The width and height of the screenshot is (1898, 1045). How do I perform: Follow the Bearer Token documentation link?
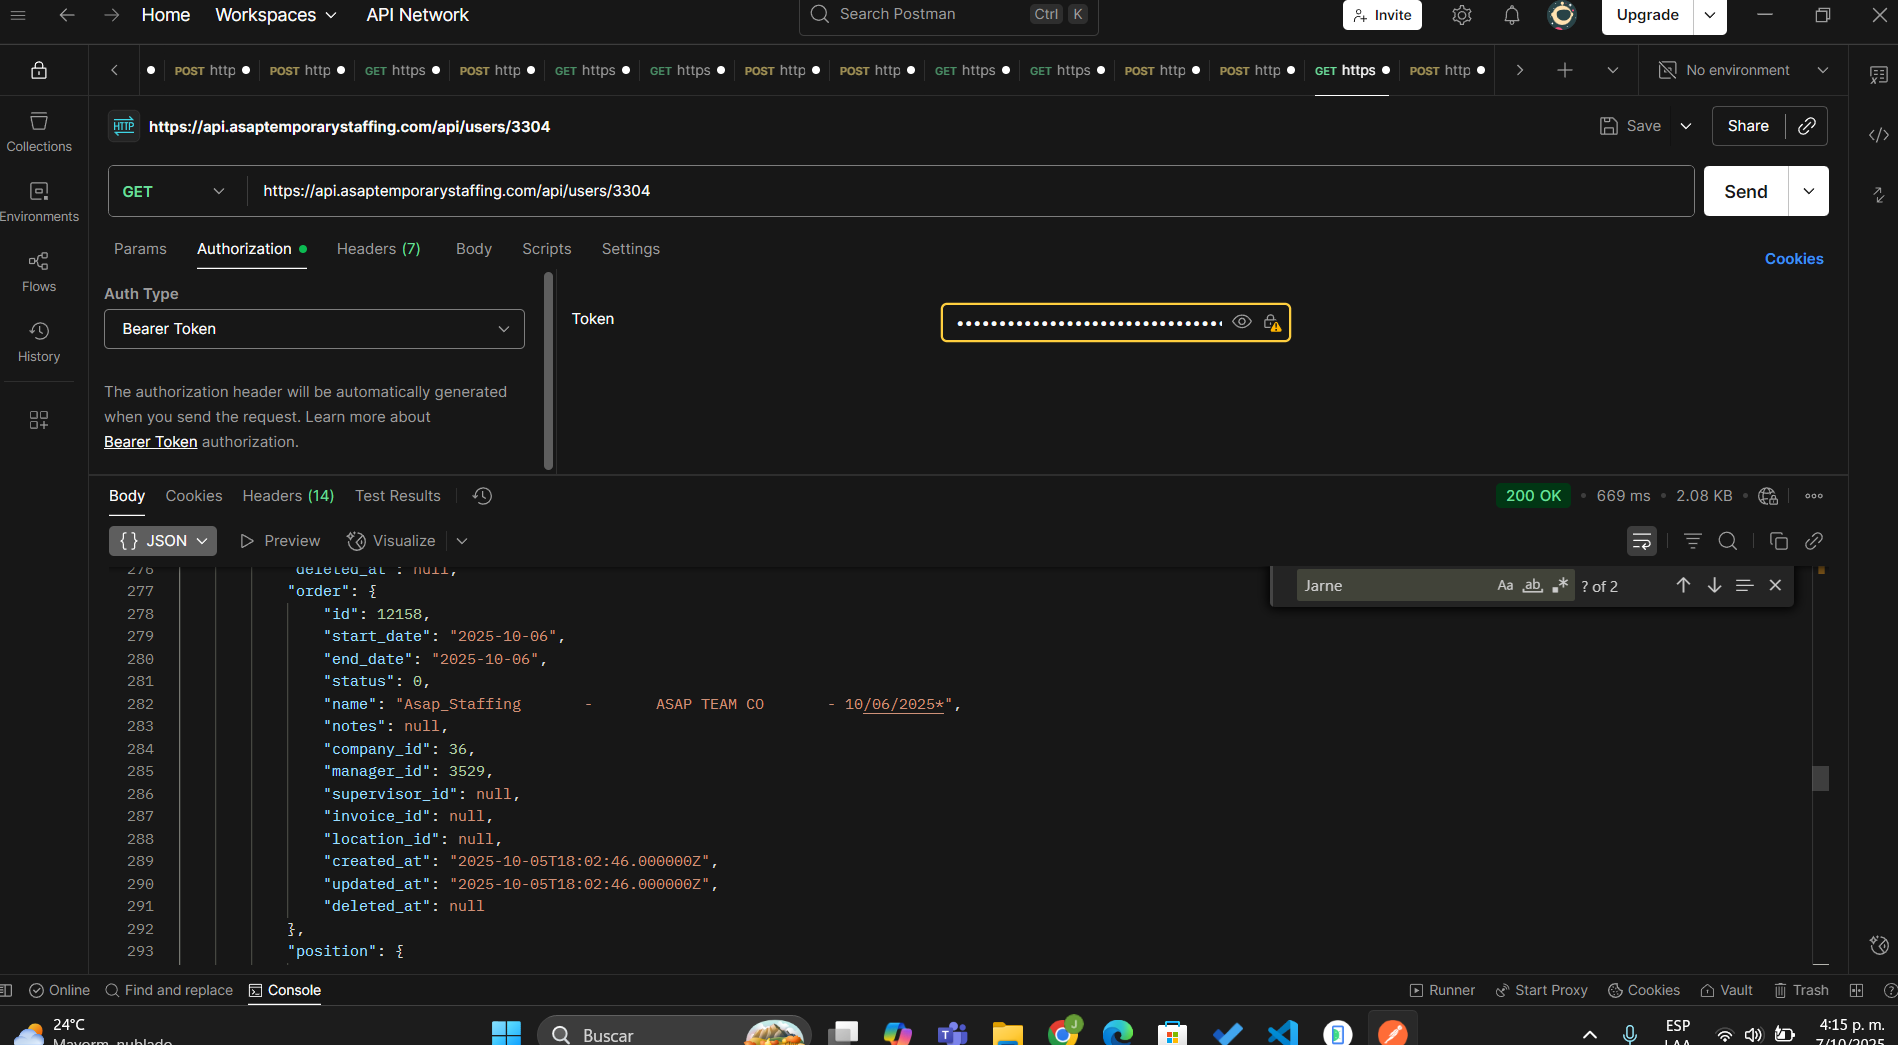(150, 442)
